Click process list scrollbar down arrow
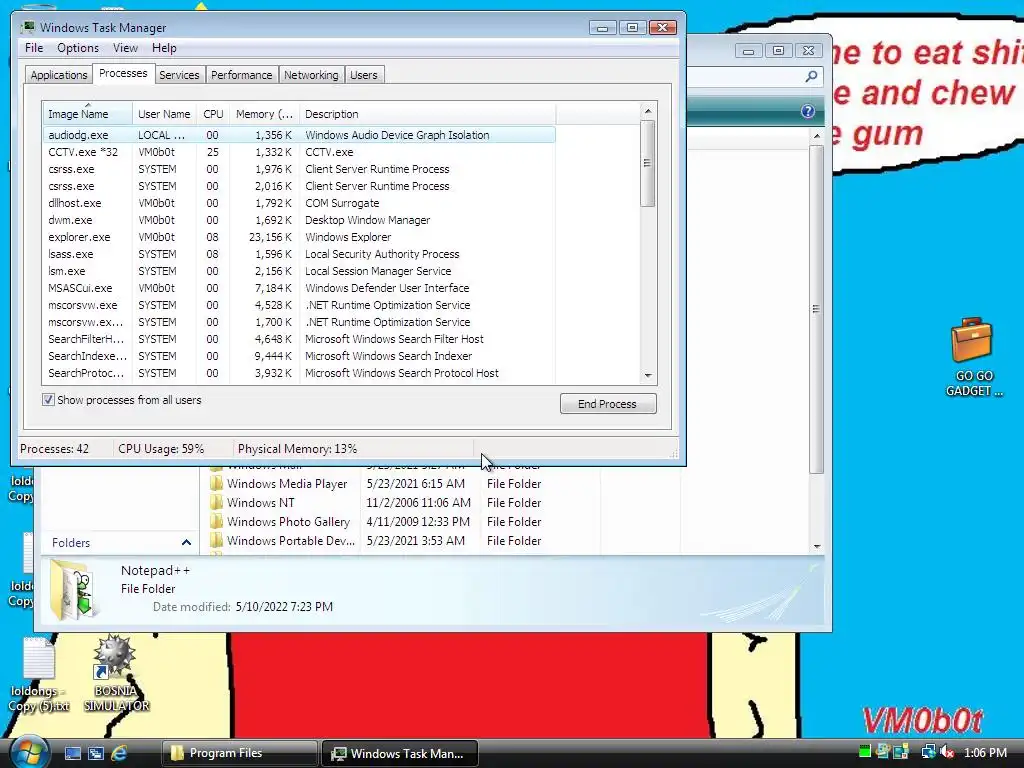The image size is (1024, 768). [648, 376]
